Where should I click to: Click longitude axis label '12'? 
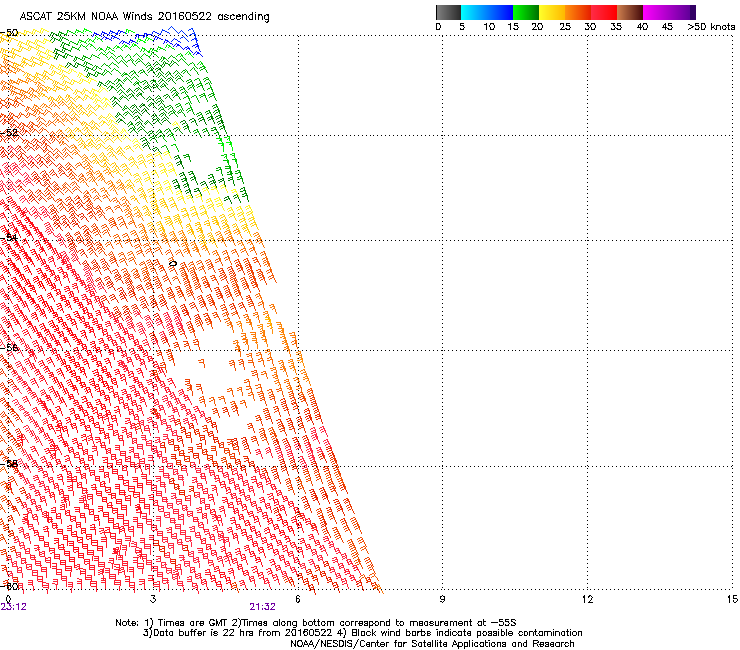[x=587, y=599]
